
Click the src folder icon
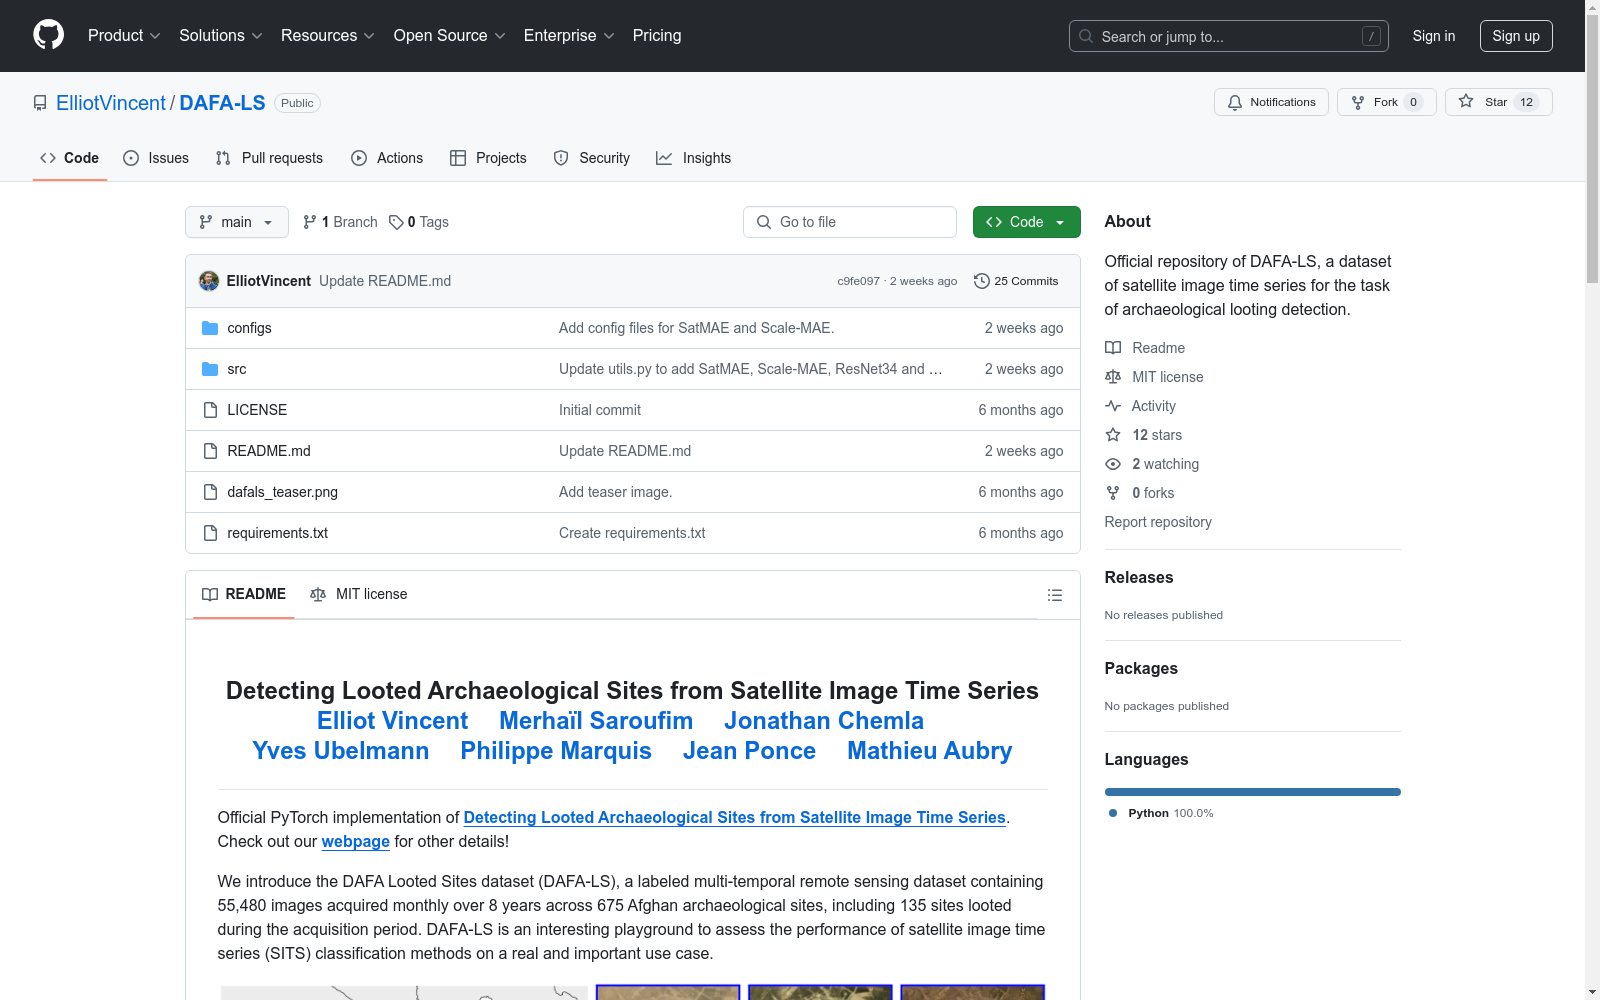tap(210, 369)
